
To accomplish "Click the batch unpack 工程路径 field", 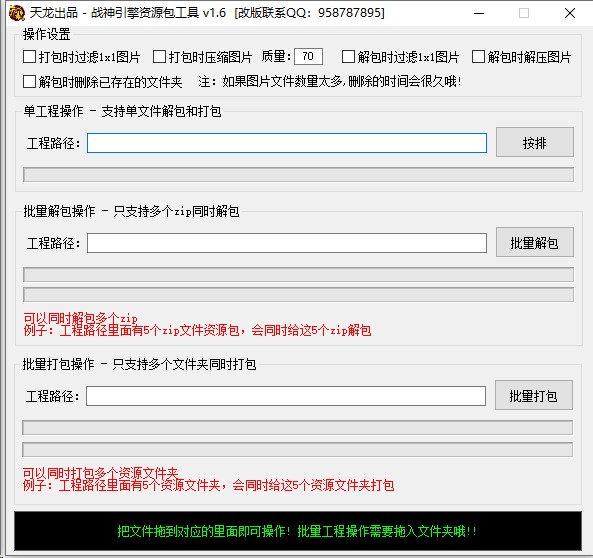I will pos(287,243).
